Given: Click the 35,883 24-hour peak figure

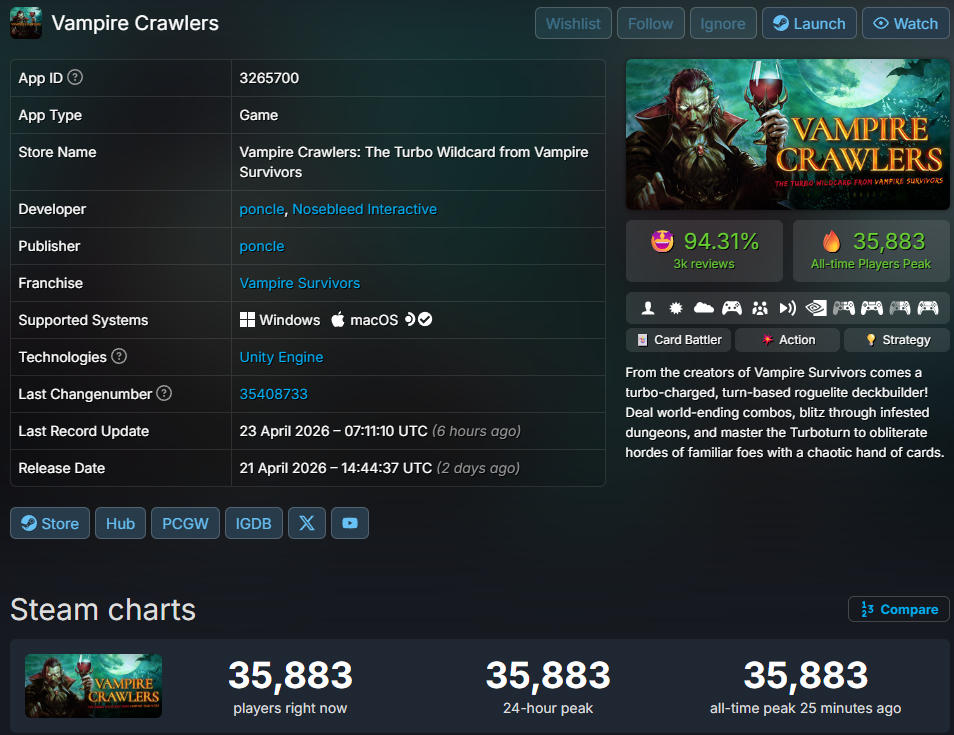Looking at the screenshot, I should (x=548, y=675).
